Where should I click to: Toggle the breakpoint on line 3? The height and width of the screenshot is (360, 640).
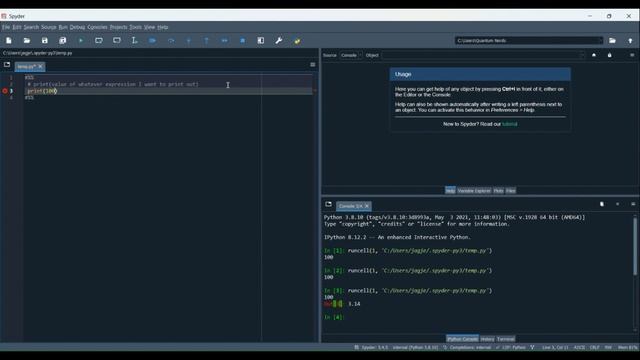click(x=5, y=91)
